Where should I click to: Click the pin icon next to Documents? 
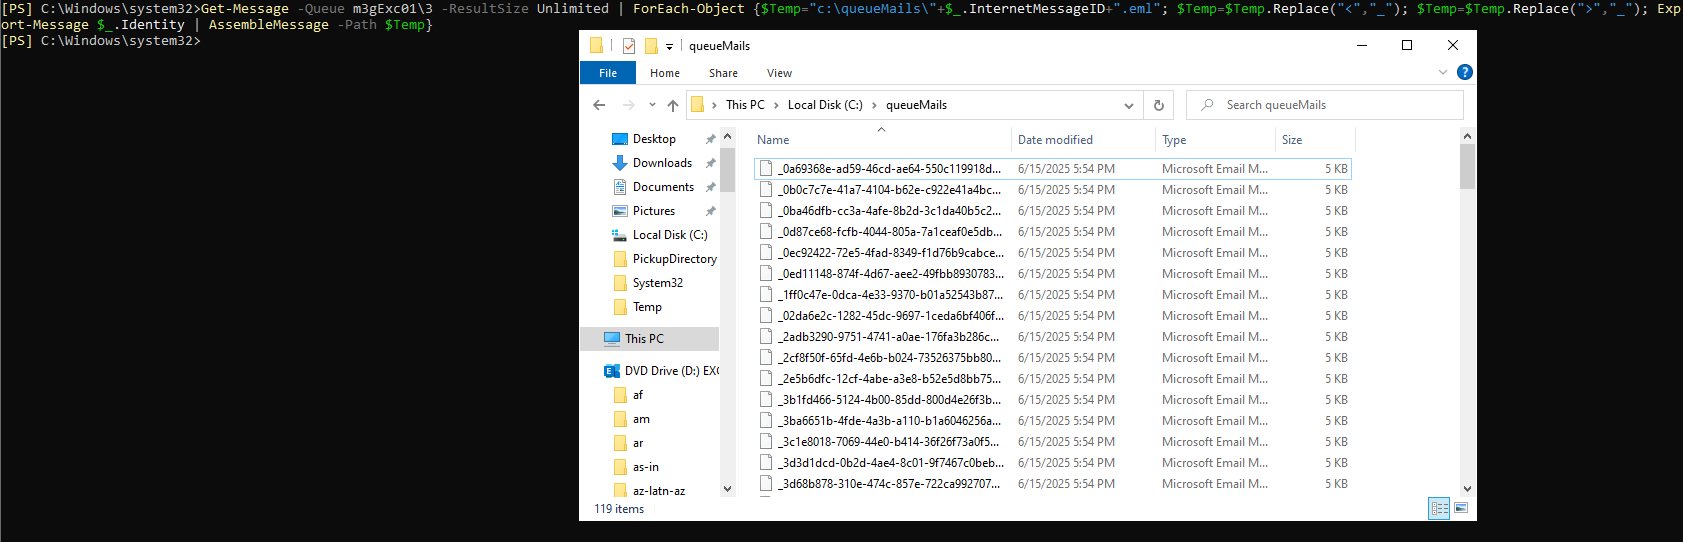point(711,187)
